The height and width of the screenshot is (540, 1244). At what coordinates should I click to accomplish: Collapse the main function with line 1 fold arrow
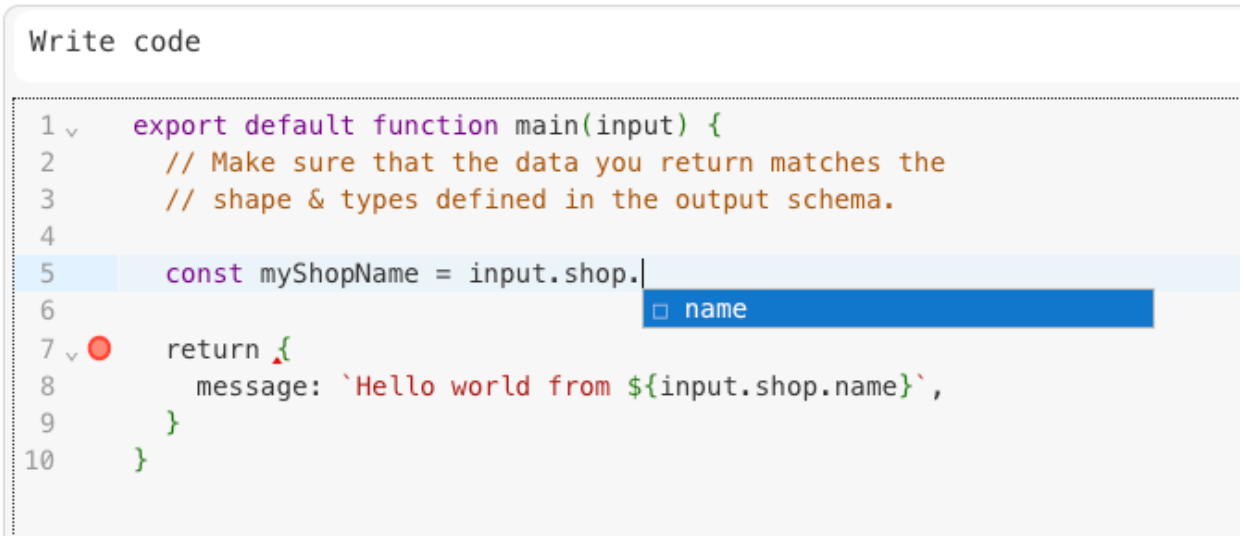point(72,130)
